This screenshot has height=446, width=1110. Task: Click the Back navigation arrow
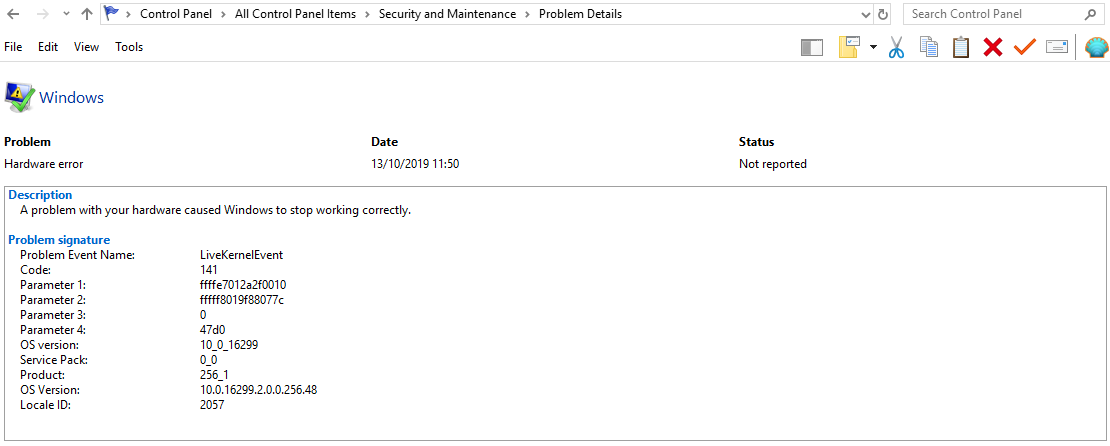point(13,14)
